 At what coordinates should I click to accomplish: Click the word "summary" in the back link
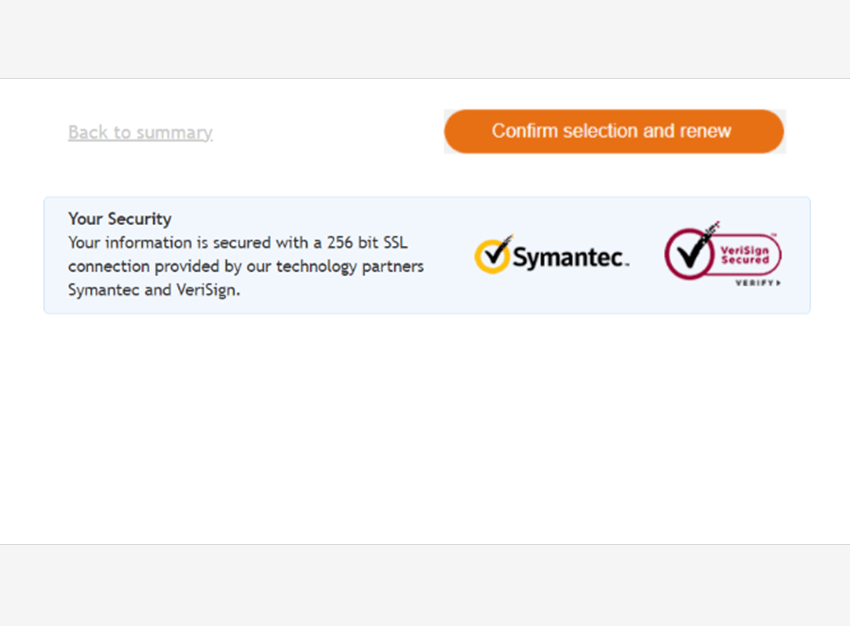pyautogui.click(x=174, y=132)
